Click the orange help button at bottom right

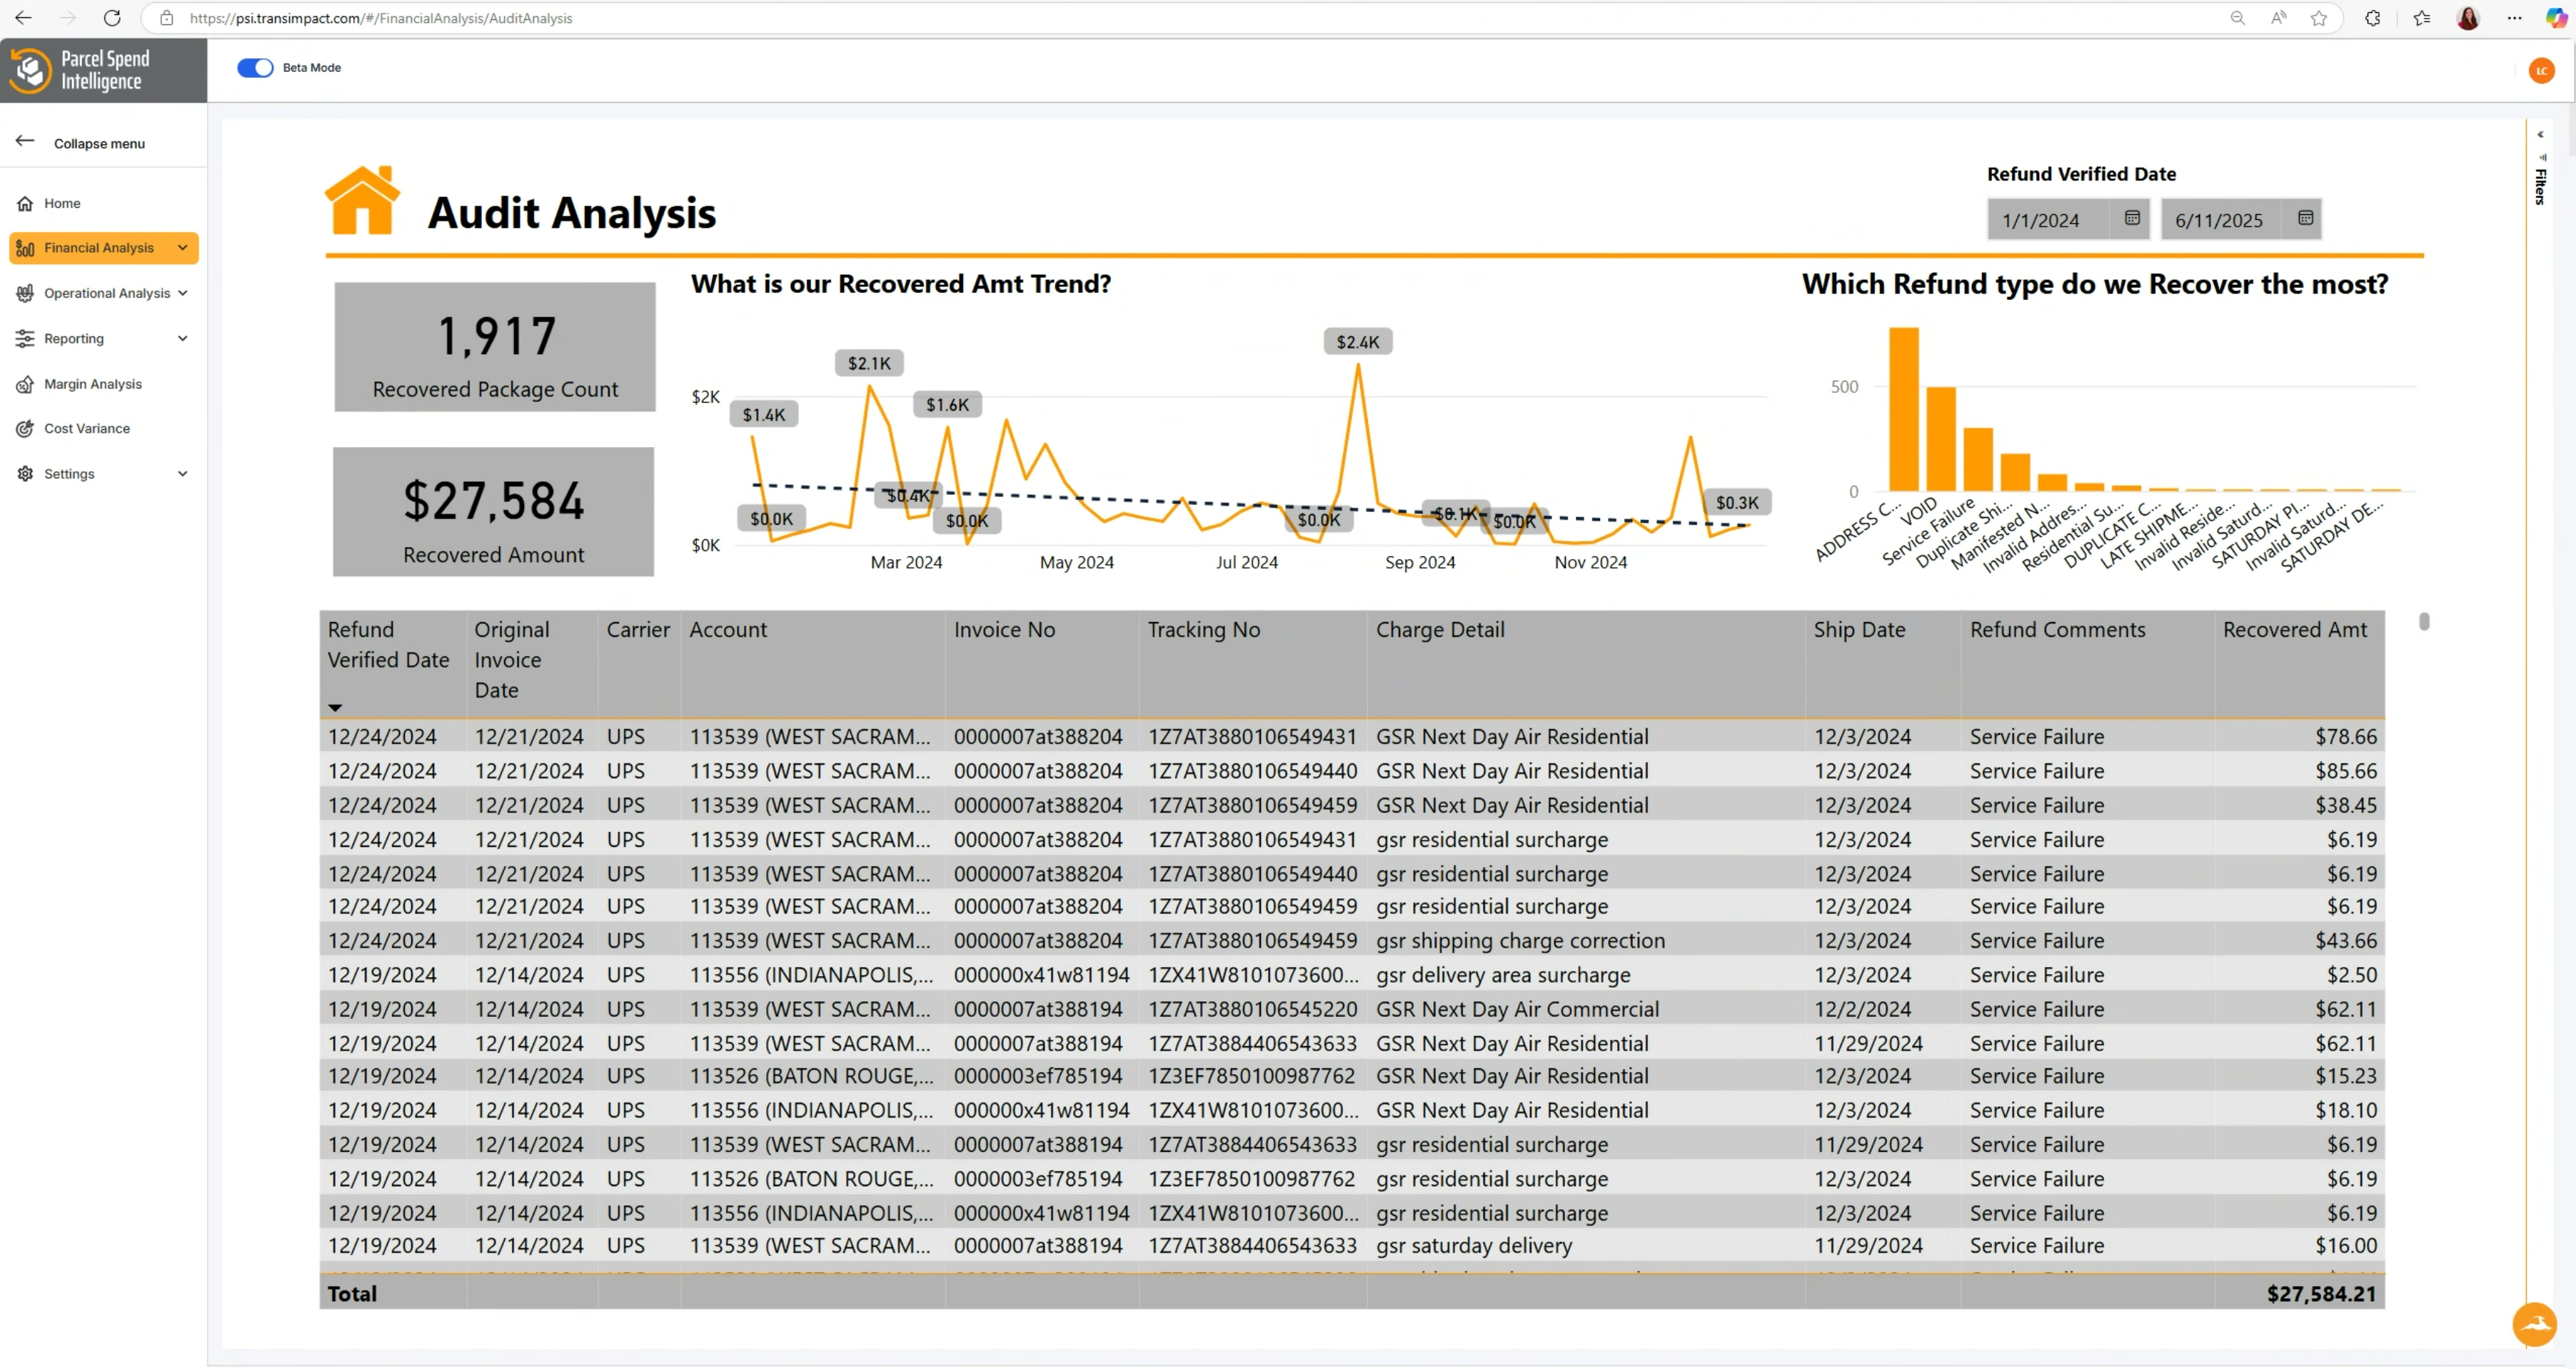pos(2534,1324)
